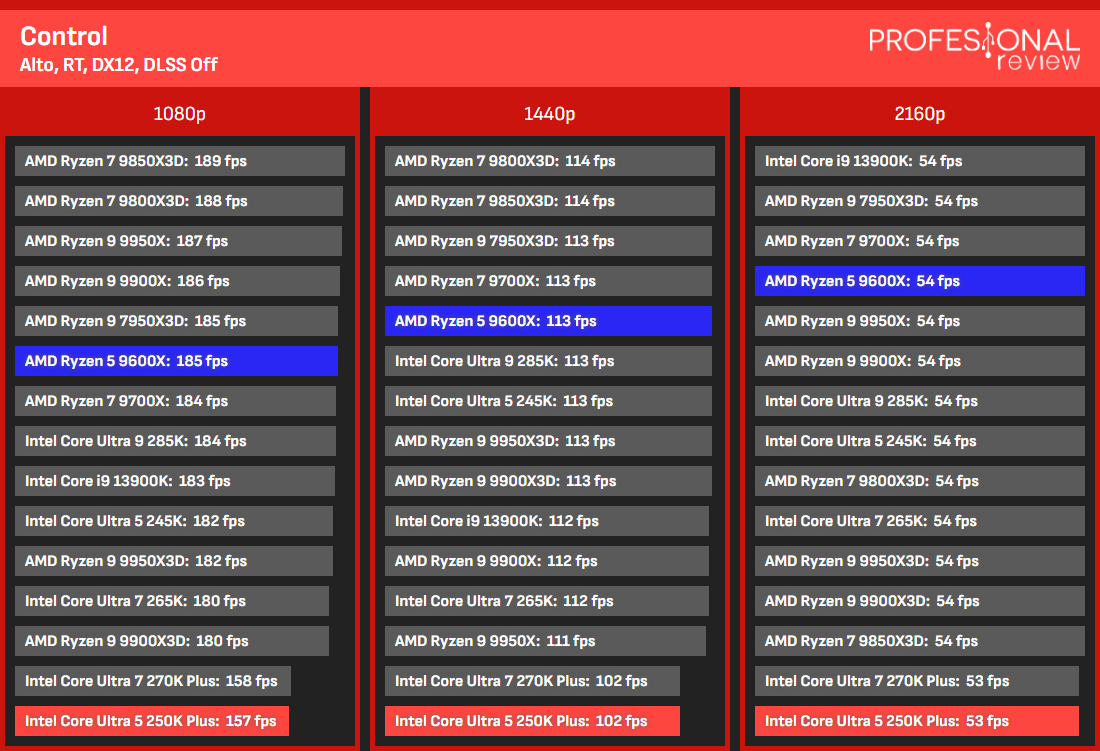Click Core Ultra 7 270K Plus 102 fps row
This screenshot has width=1100, height=751.
pyautogui.click(x=532, y=681)
